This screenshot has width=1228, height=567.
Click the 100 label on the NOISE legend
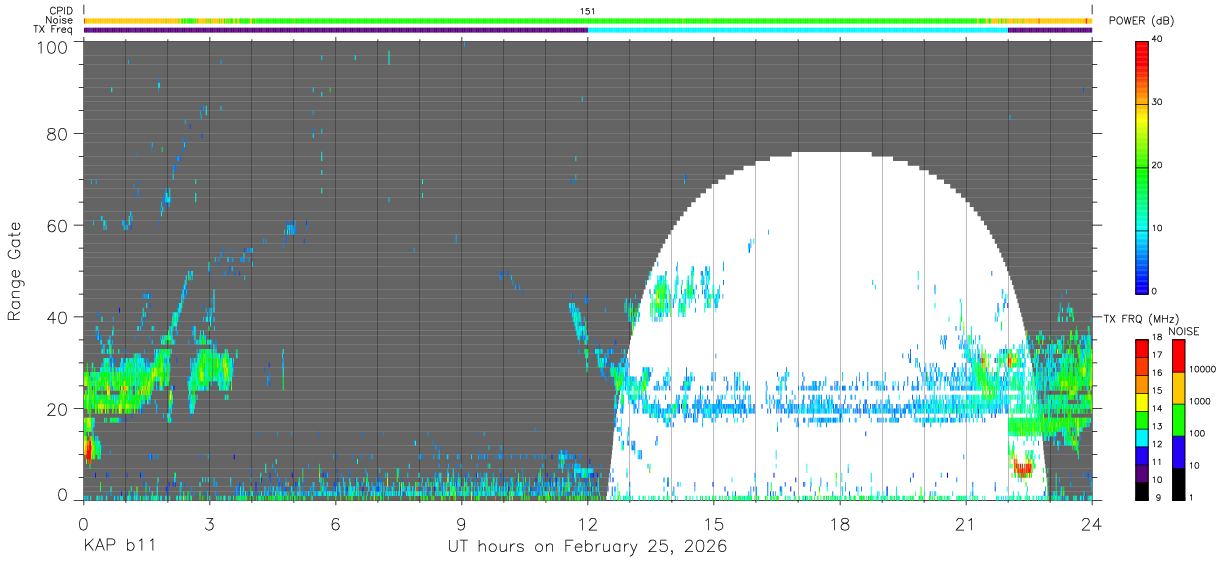(x=1197, y=433)
